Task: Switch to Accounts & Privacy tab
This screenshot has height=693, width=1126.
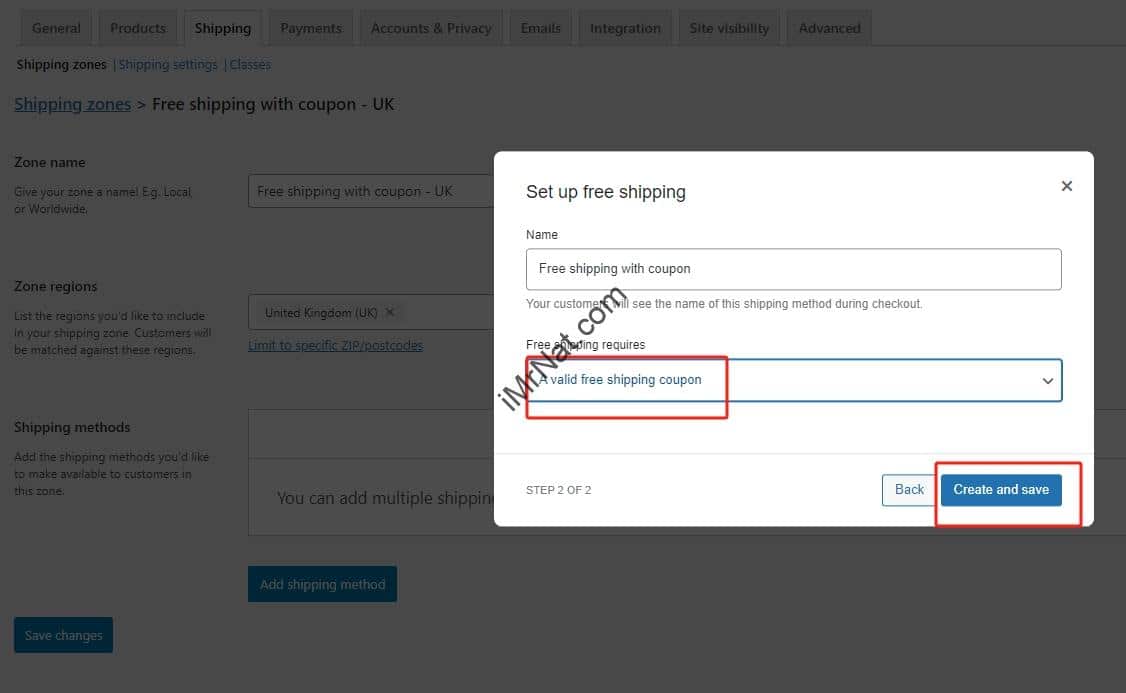Action: tap(431, 28)
